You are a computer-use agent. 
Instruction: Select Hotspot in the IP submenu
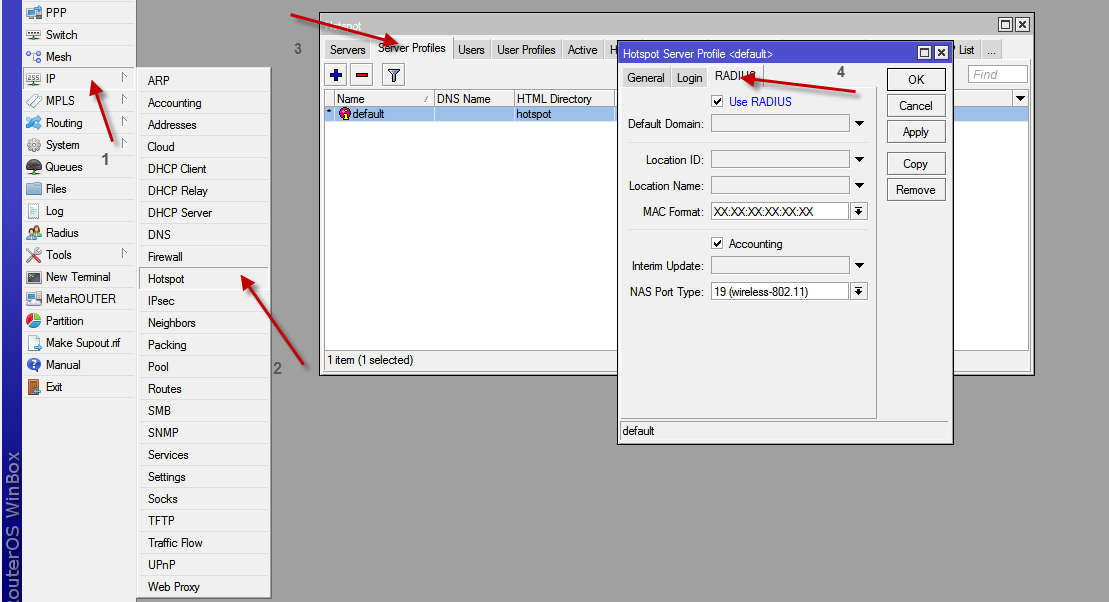coord(204,279)
